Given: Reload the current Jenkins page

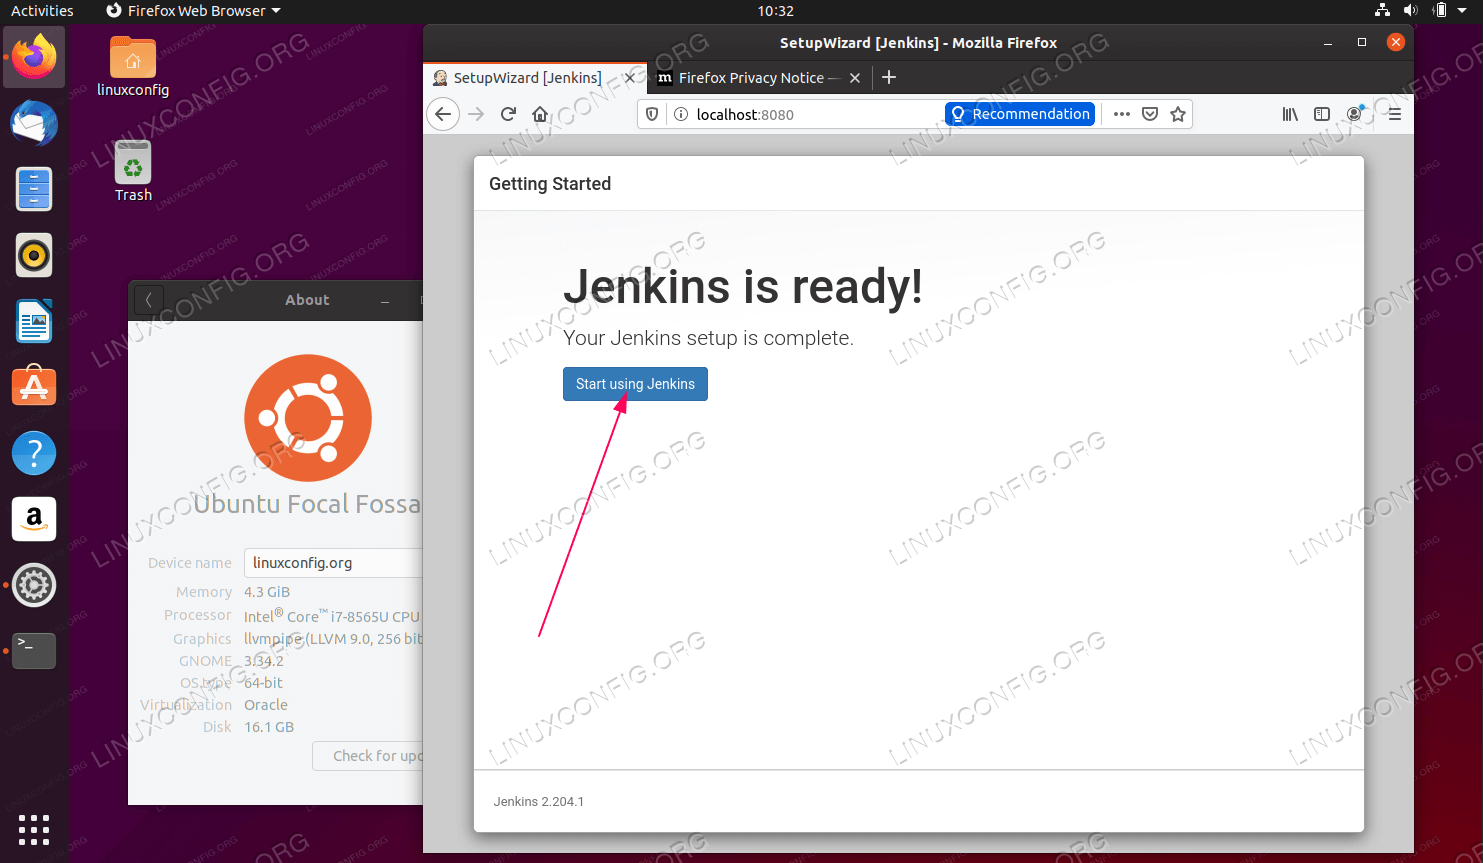Looking at the screenshot, I should 508,114.
